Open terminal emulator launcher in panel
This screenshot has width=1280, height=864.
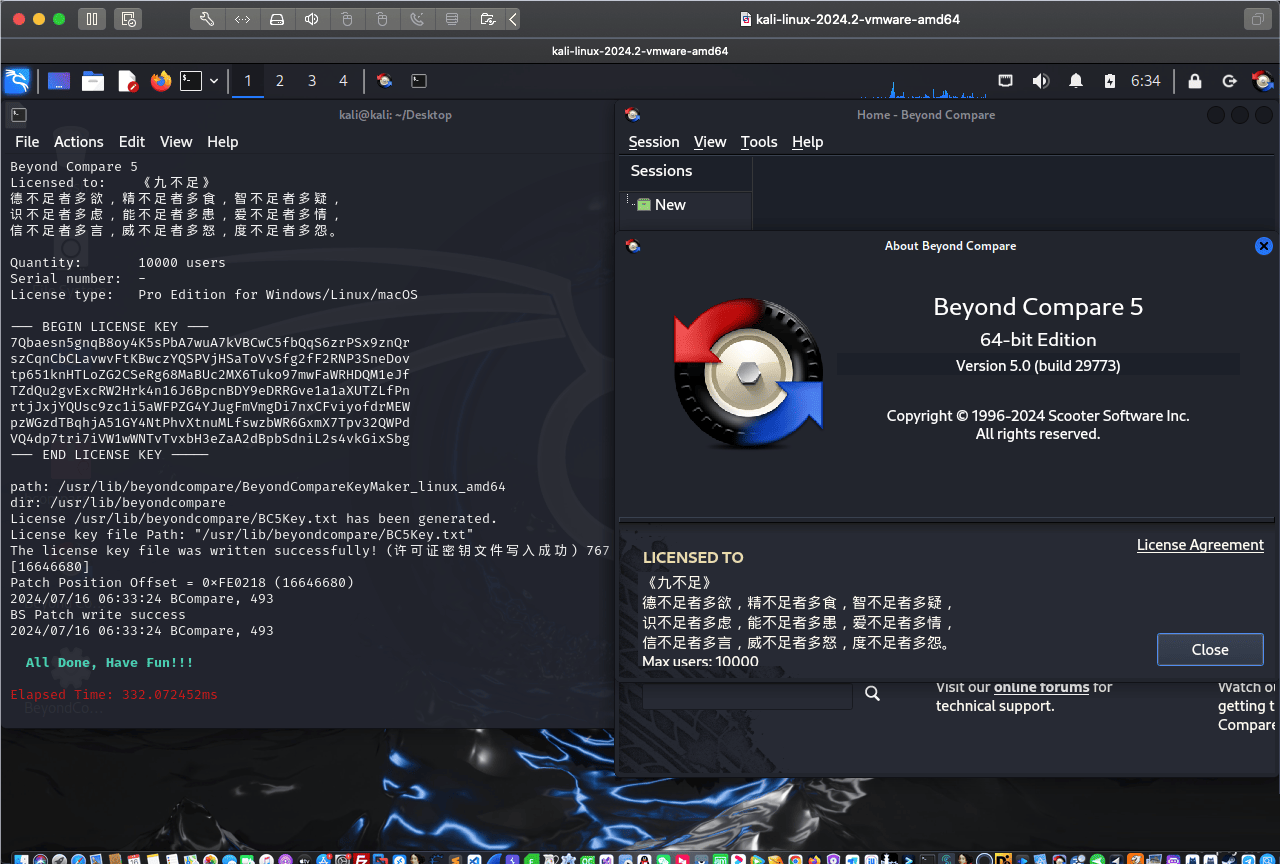(191, 81)
